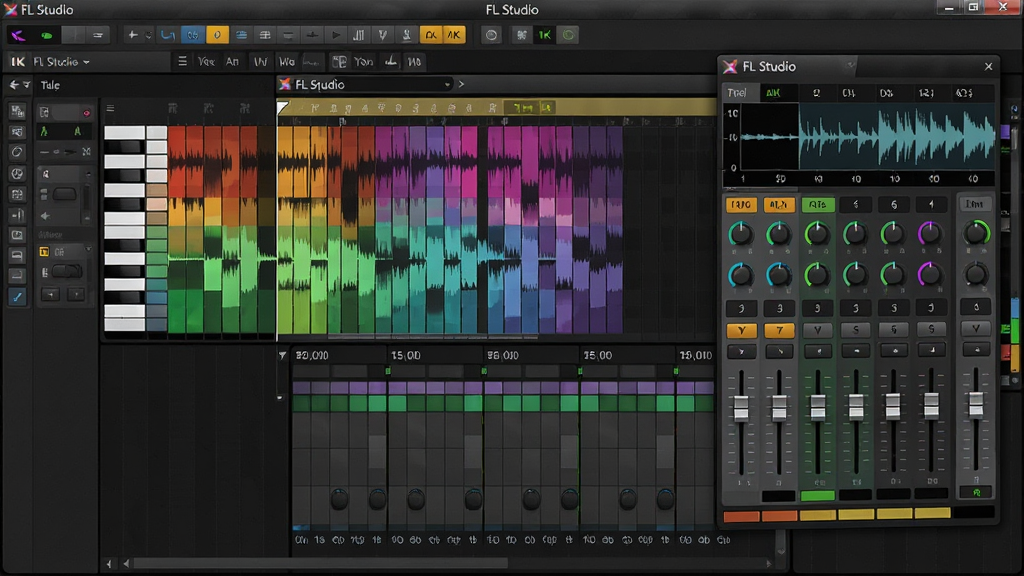Click the green oval indicator in top toolbar
The width and height of the screenshot is (1024, 576).
[46, 35]
